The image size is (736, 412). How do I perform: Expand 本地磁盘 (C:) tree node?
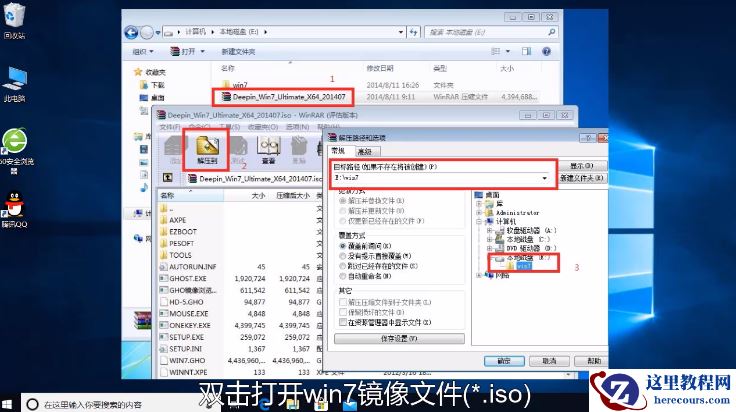(x=489, y=239)
